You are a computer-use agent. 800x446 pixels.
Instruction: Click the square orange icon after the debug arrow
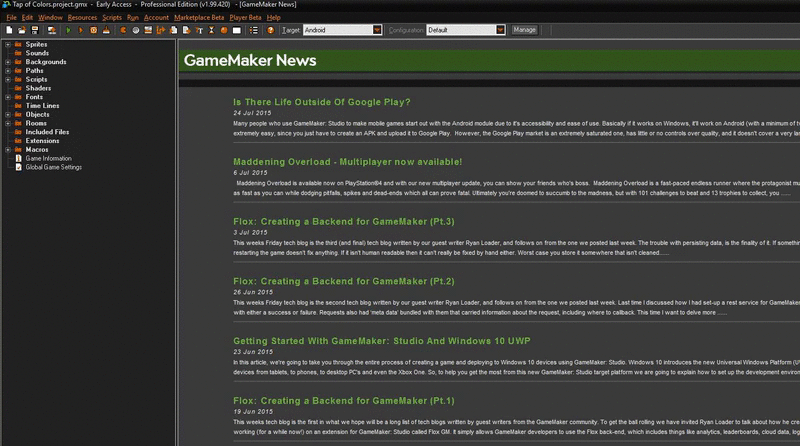93,30
